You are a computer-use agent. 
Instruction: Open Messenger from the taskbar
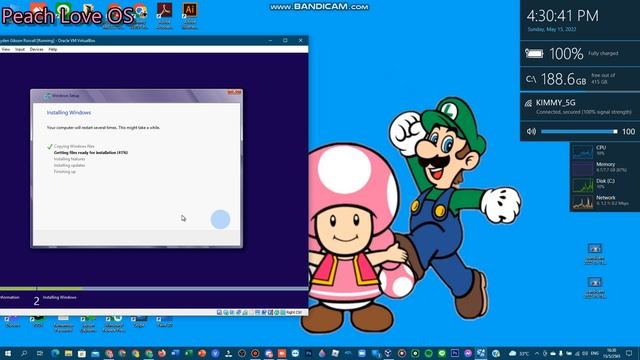[x=468, y=353]
